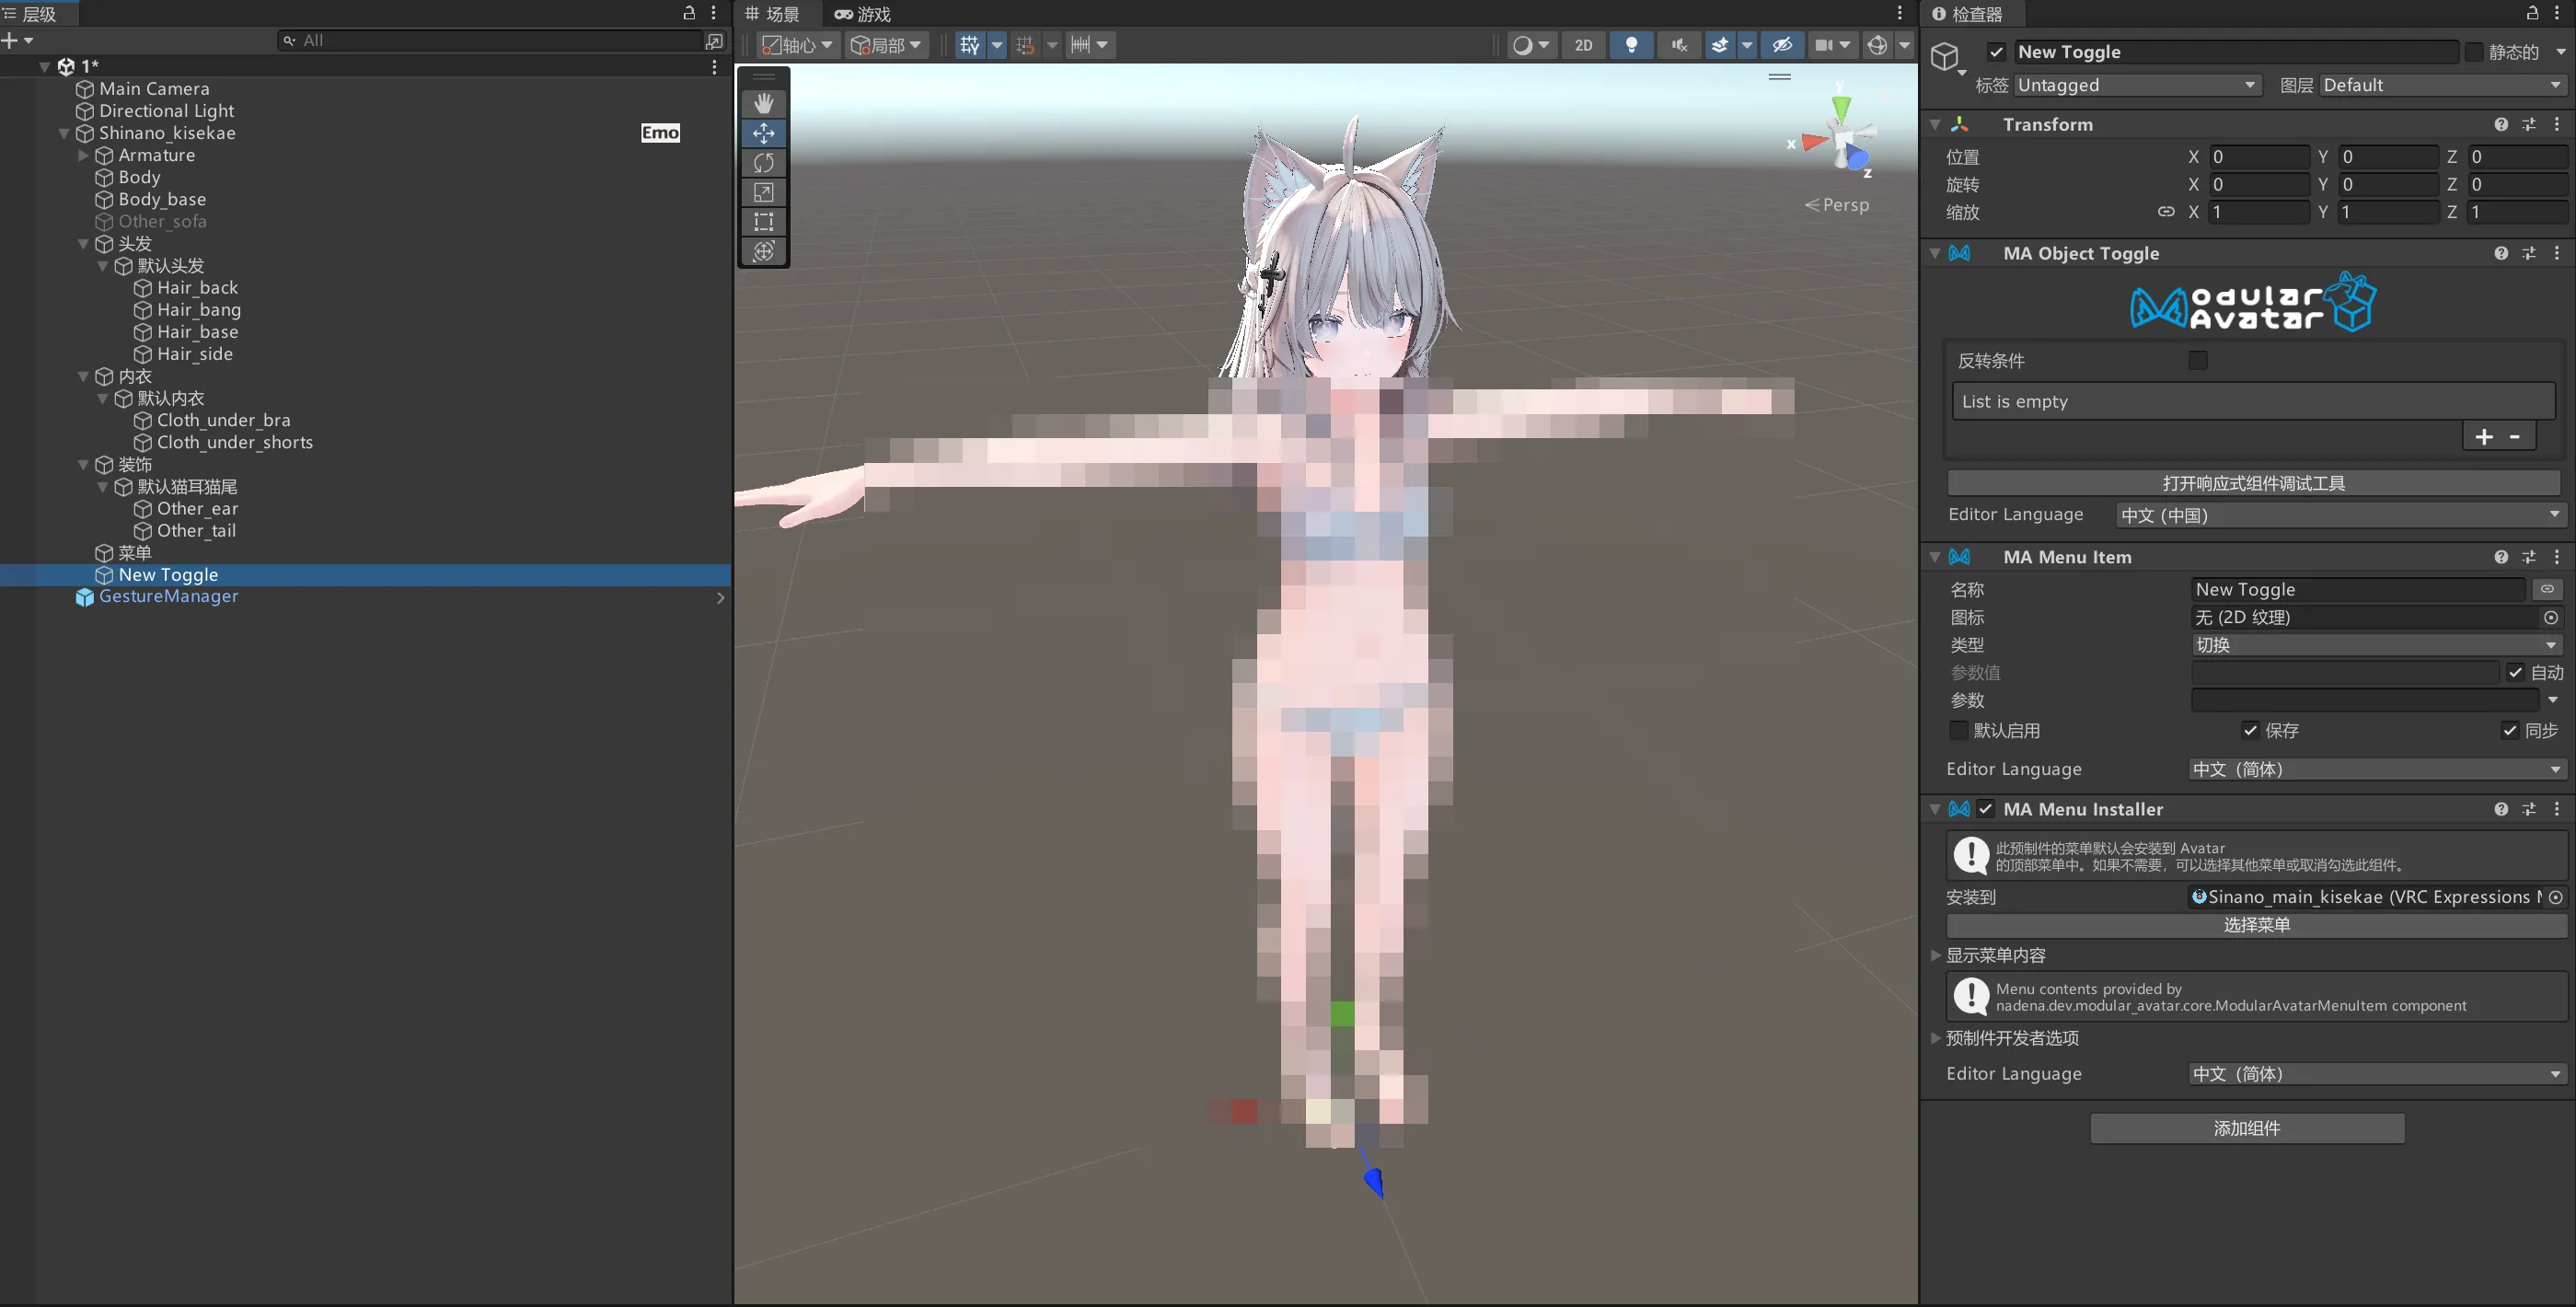Screen dimensions: 2576x1307
Task: Disable the MA Menu Installer component checkbox
Action: 1986,809
